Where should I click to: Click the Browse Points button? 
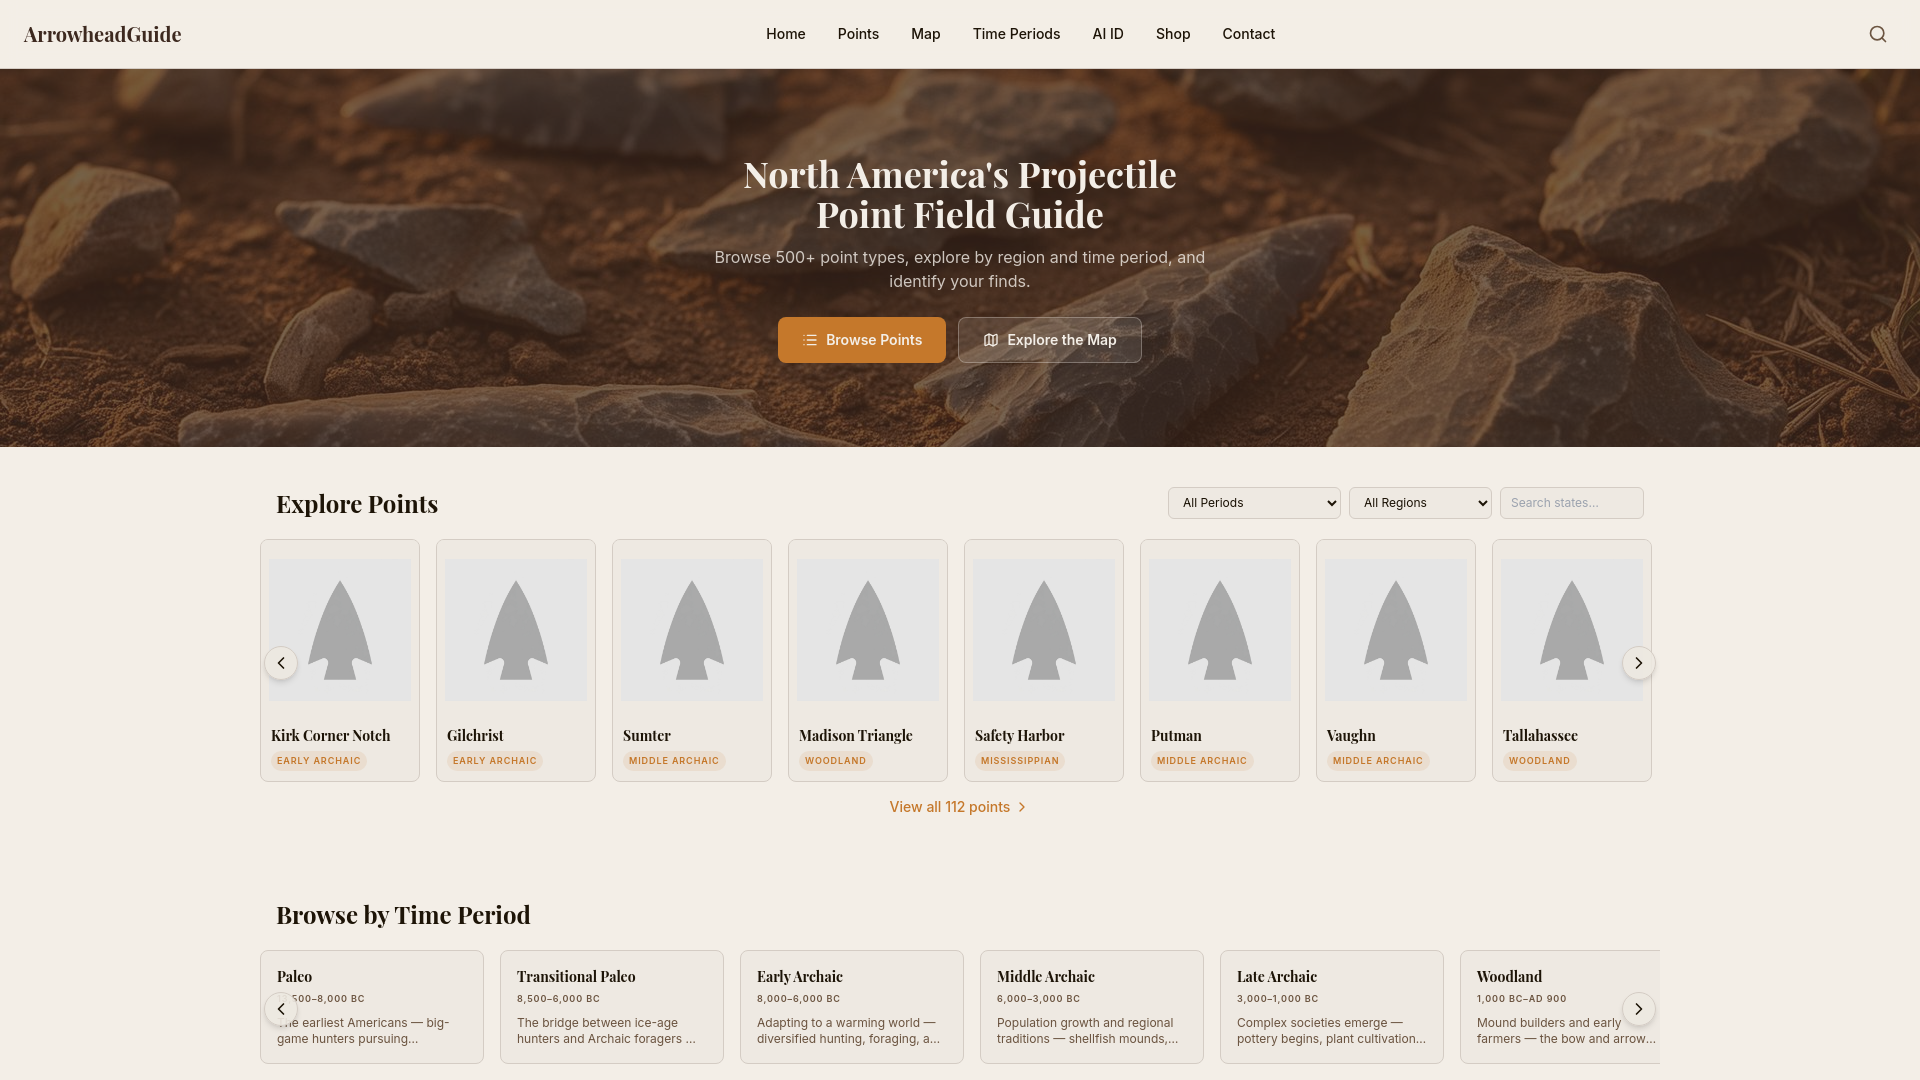click(862, 340)
